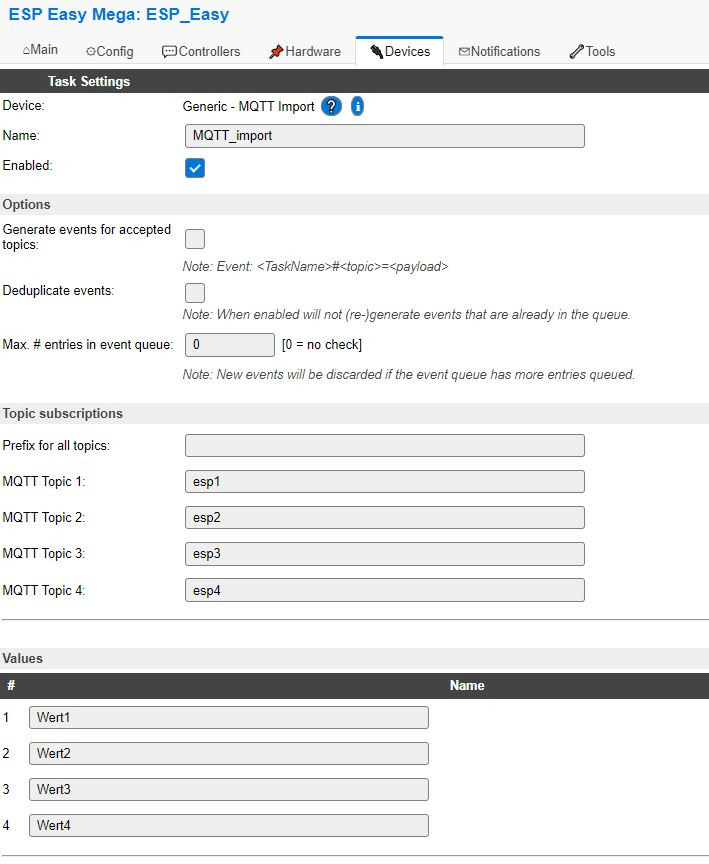Click the 'Device:' label
The width and height of the screenshot is (709, 864).
tap(23, 105)
